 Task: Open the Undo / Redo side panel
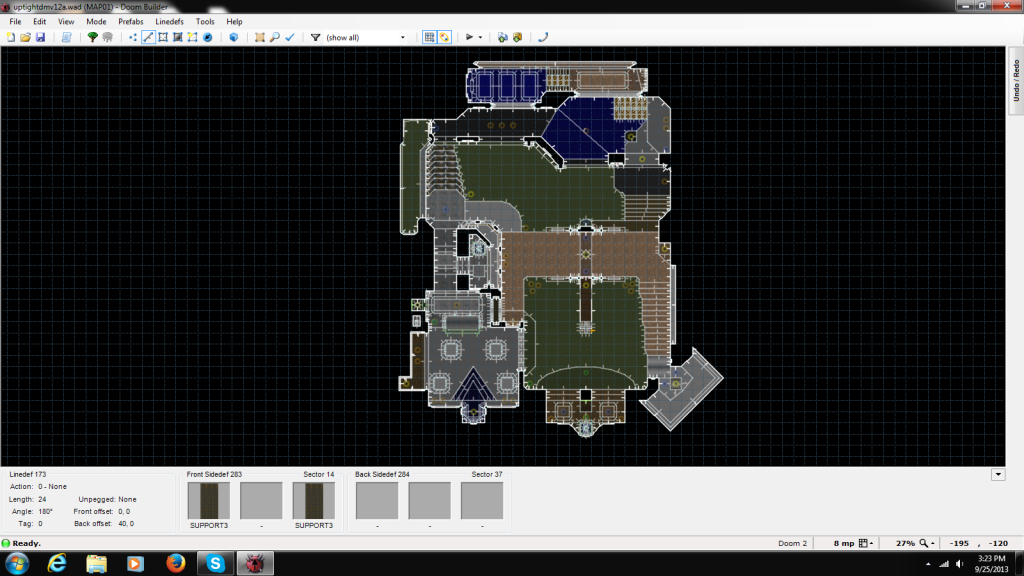(x=1015, y=80)
